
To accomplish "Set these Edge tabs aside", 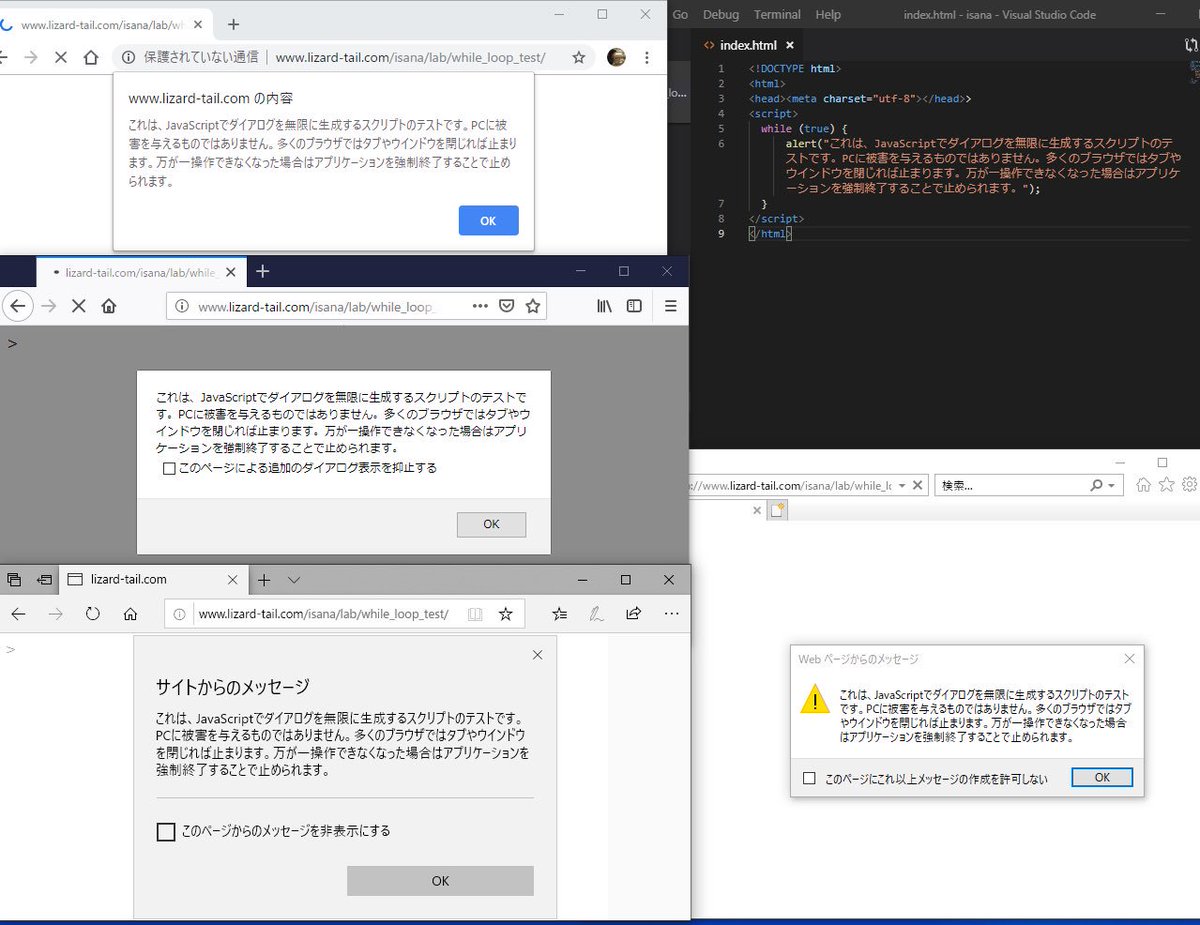I will point(44,579).
